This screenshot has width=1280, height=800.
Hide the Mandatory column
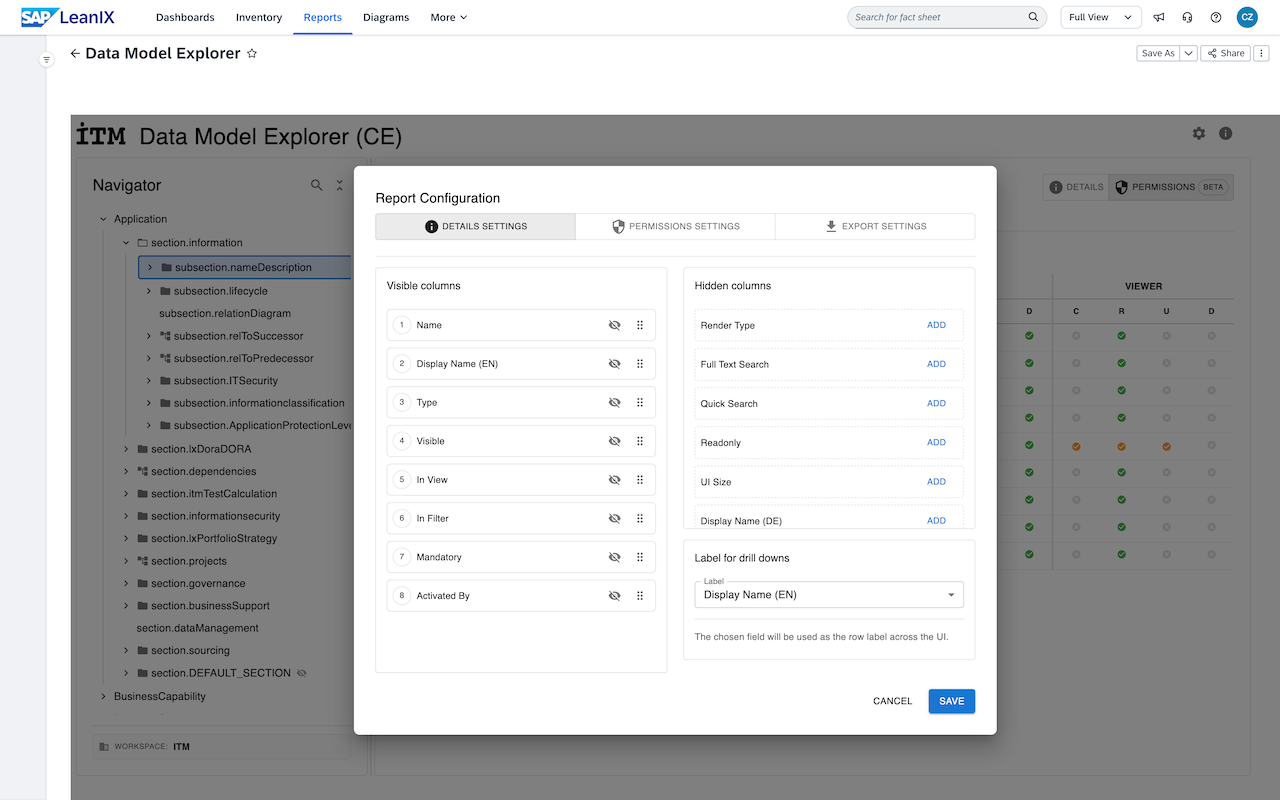(x=615, y=557)
